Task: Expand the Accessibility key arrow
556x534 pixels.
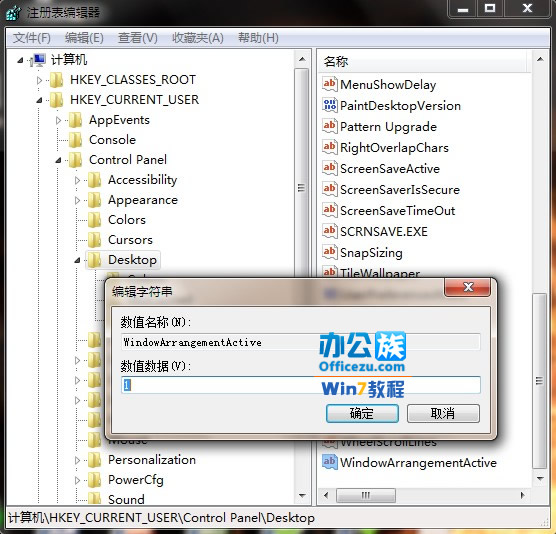Action: coord(77,180)
